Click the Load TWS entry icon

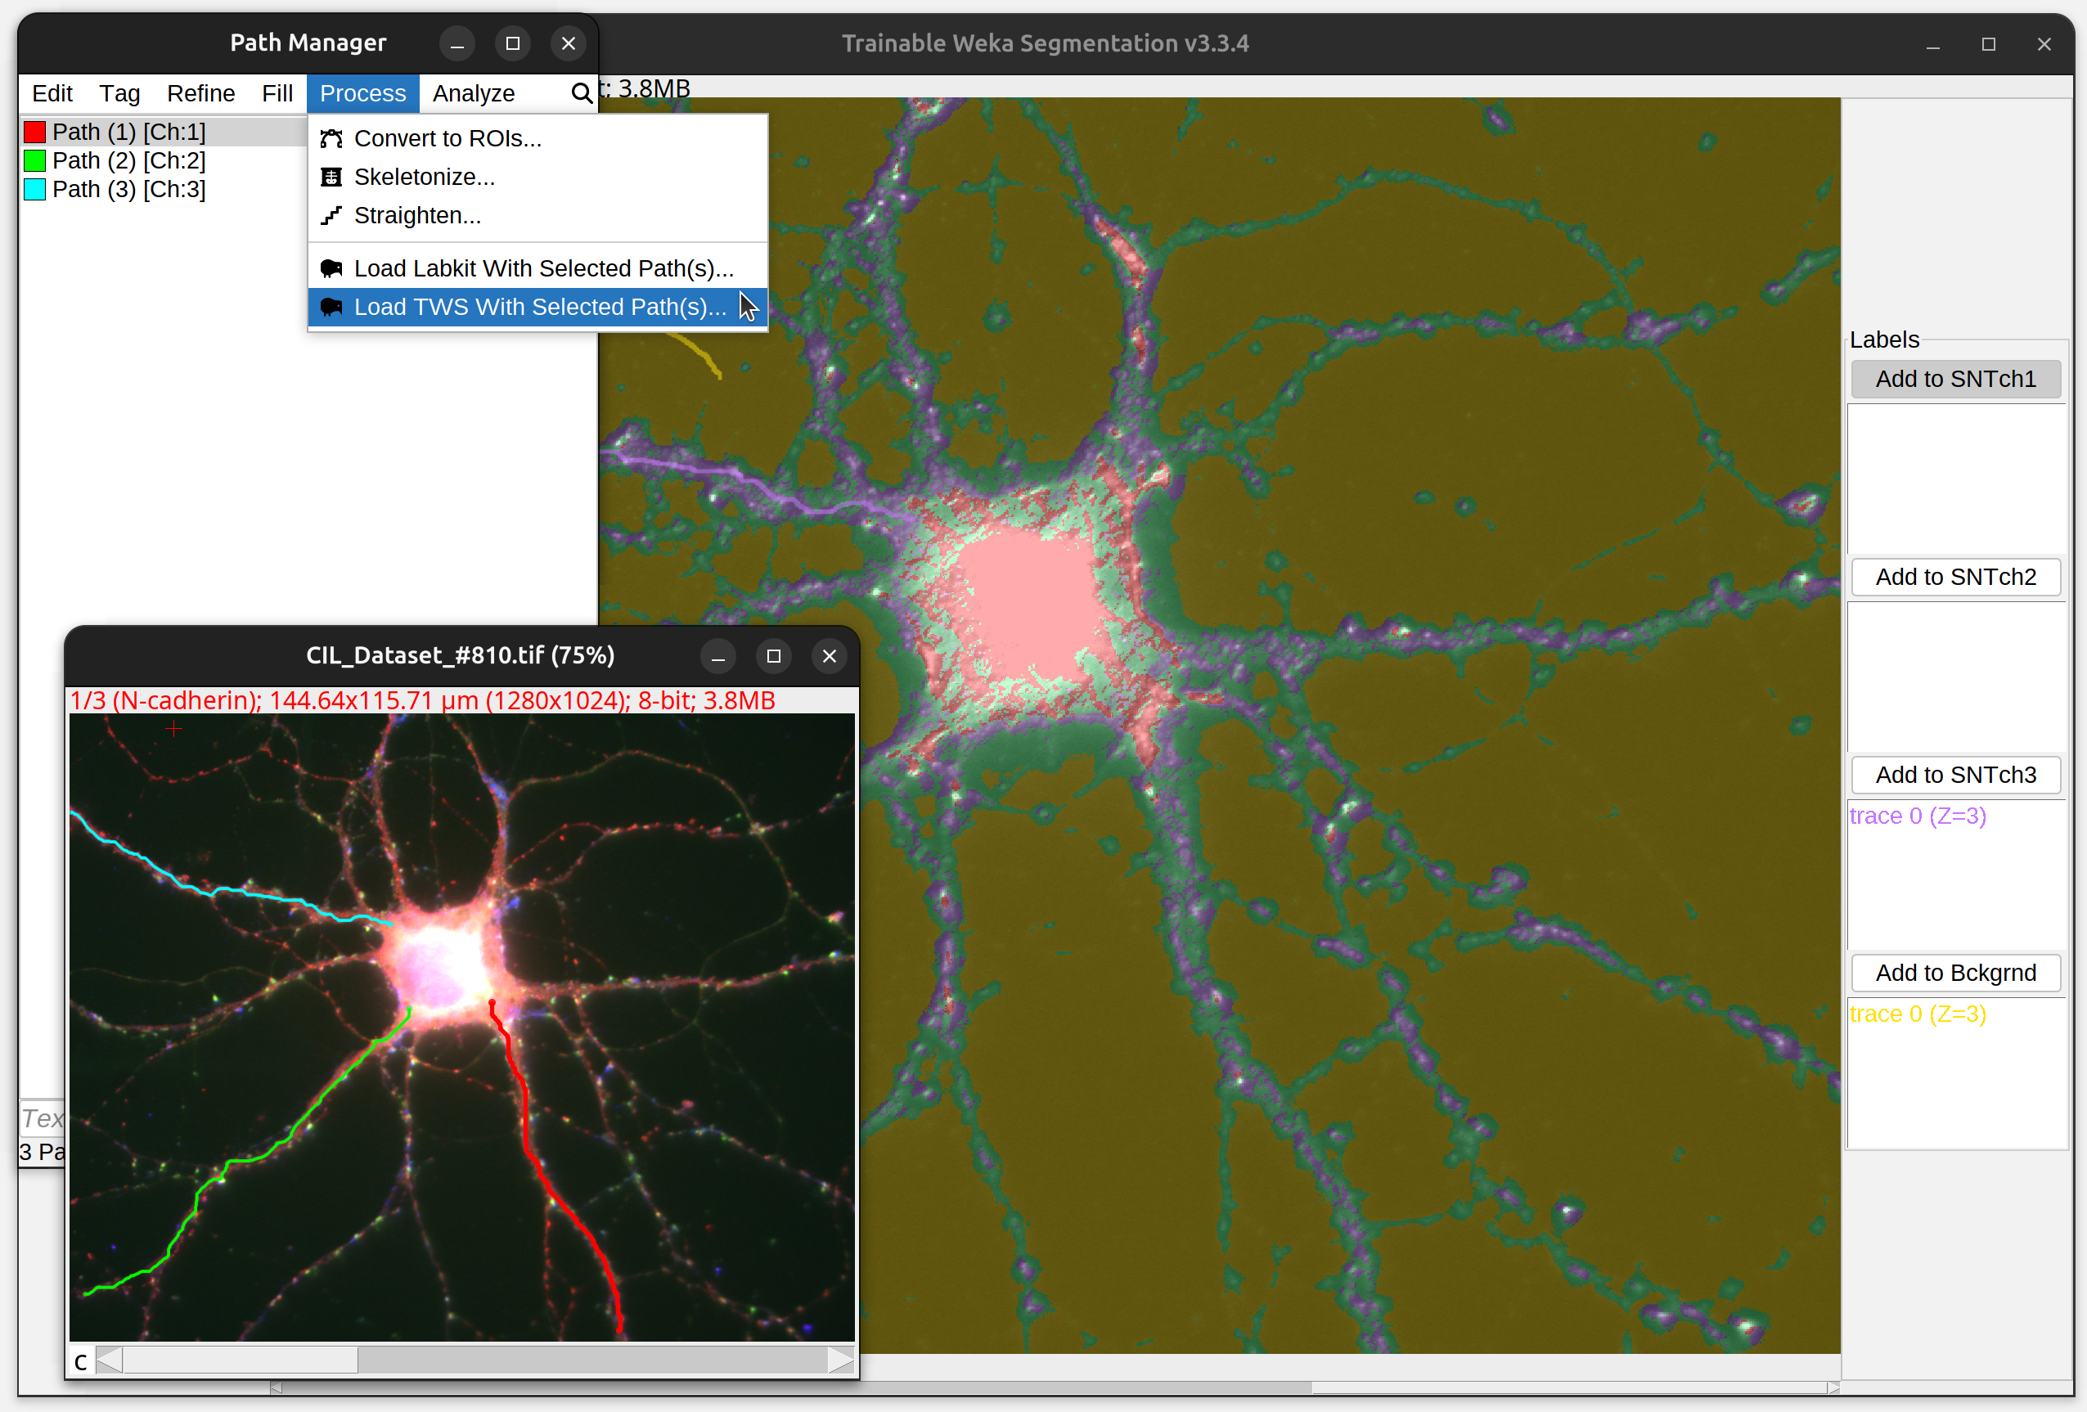click(331, 307)
